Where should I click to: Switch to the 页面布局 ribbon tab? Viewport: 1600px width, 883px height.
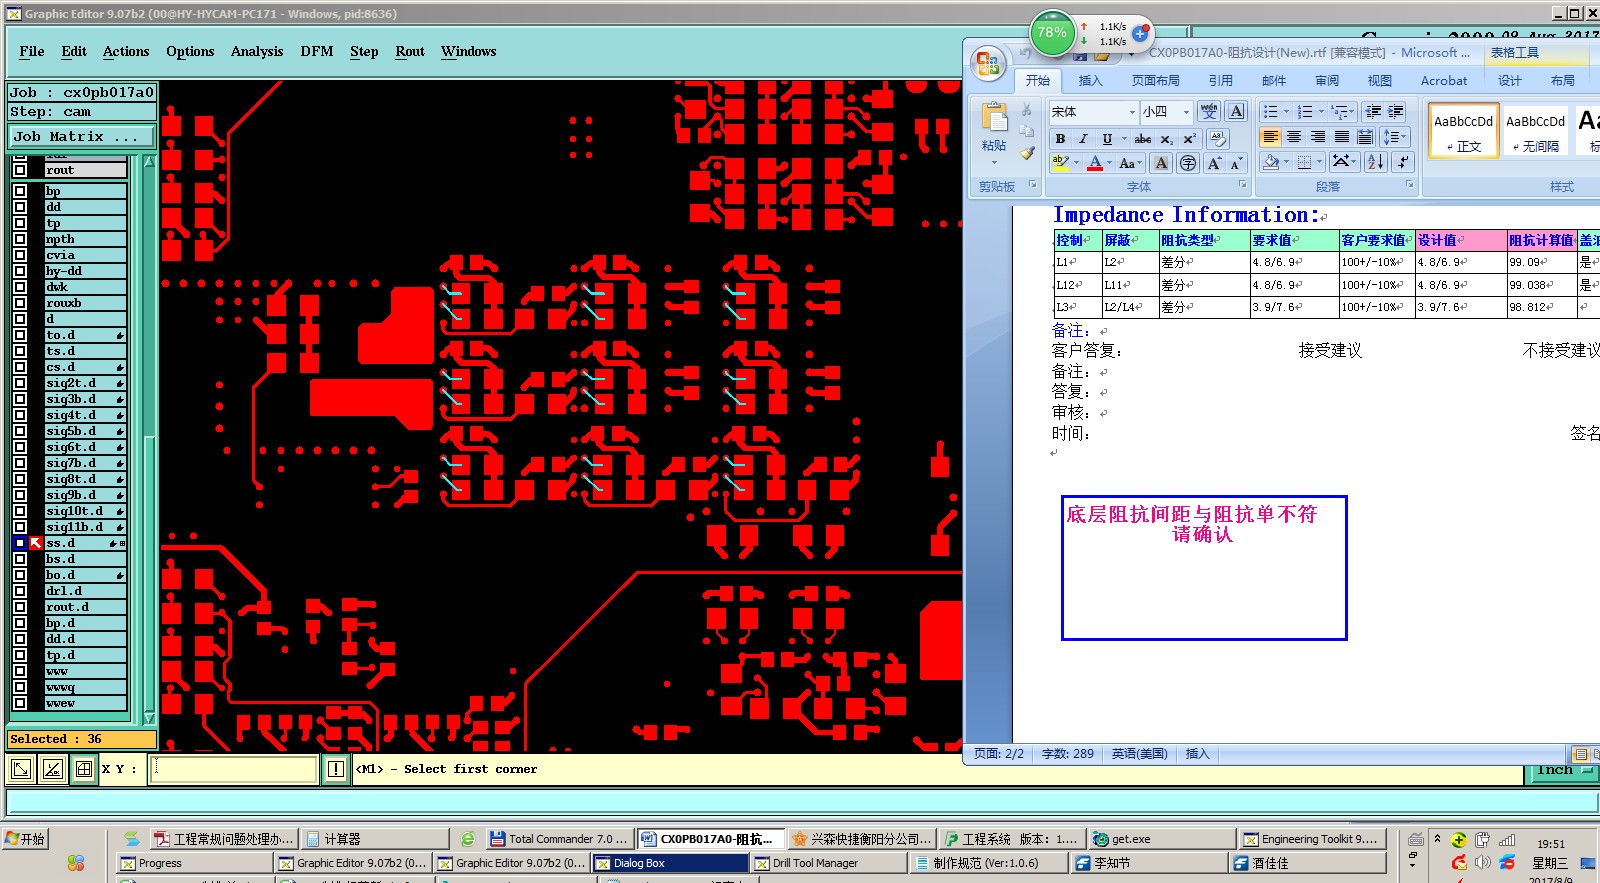pyautogui.click(x=1155, y=81)
